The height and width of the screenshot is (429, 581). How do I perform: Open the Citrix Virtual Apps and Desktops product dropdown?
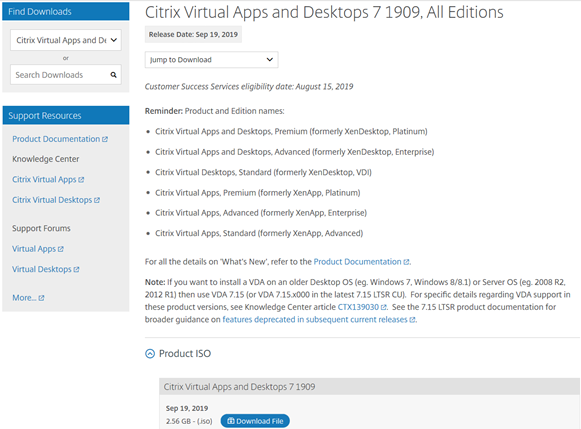pyautogui.click(x=66, y=40)
